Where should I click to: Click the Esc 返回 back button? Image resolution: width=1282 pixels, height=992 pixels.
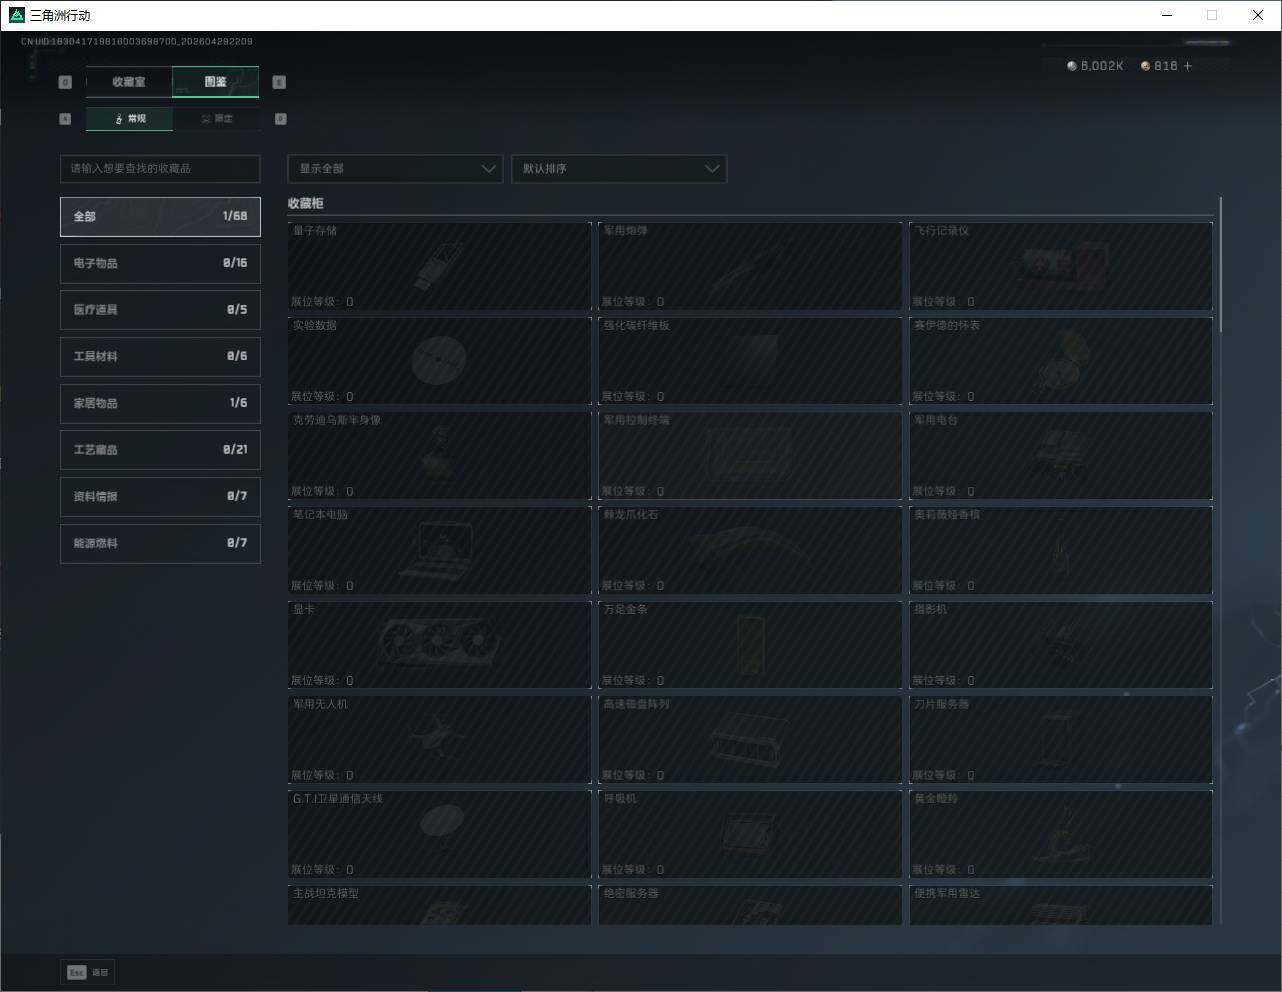pos(89,972)
